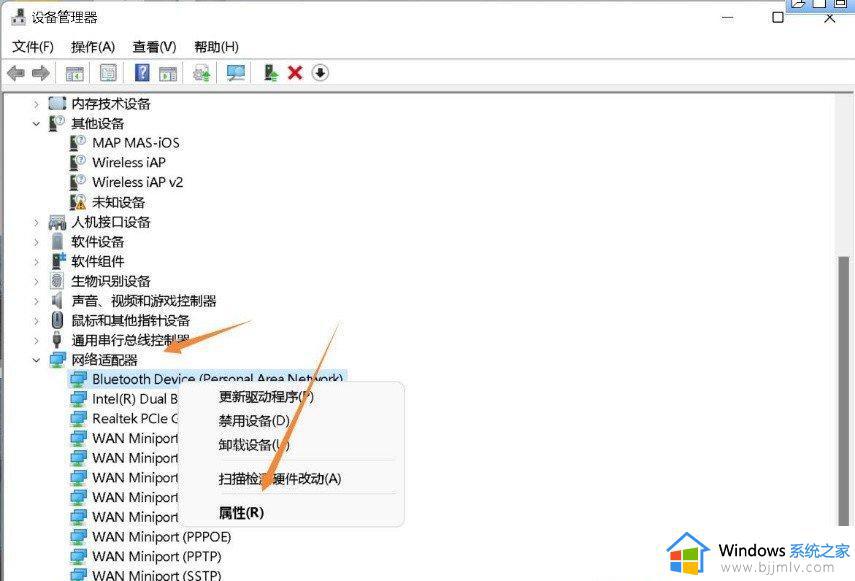Click the 通用串行总线控制器 USB icon
Image resolution: width=855 pixels, height=581 pixels.
57,340
